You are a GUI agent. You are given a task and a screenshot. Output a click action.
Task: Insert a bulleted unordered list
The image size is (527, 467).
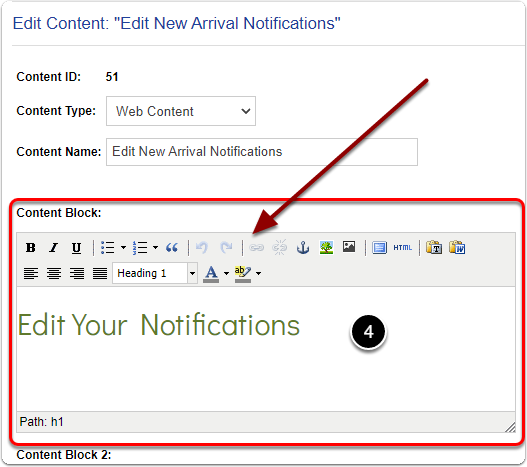click(x=108, y=248)
